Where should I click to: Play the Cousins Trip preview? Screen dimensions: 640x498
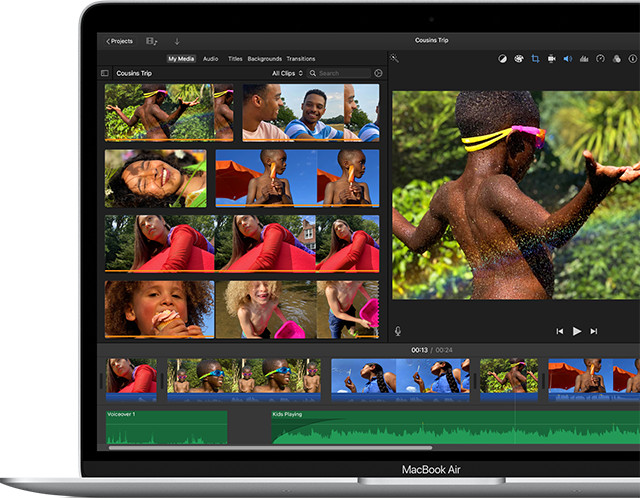coord(577,331)
